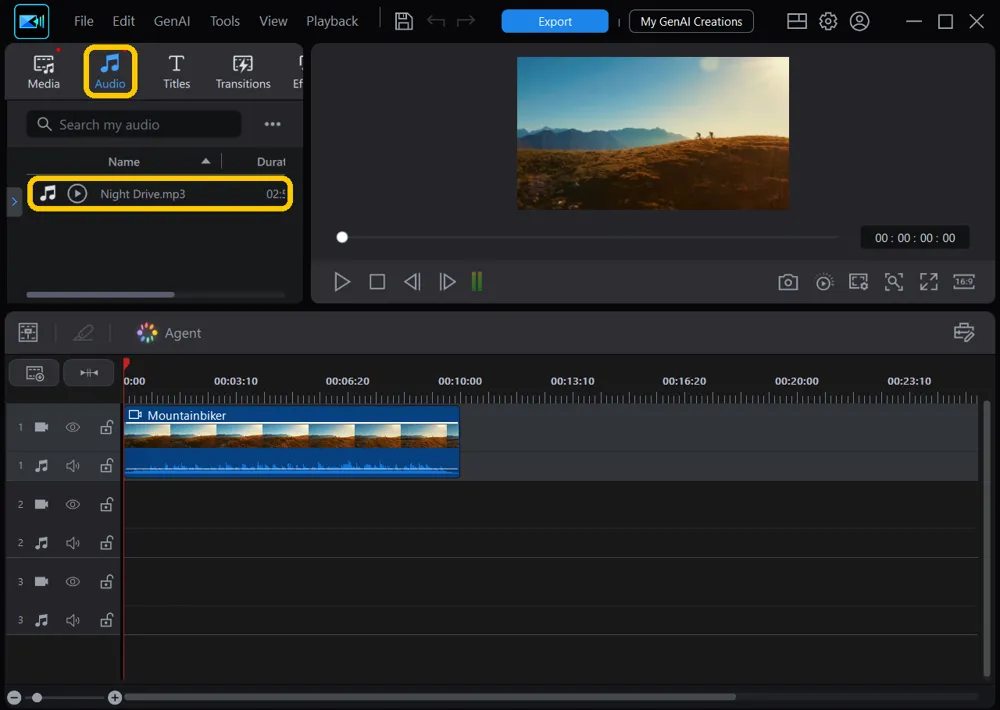This screenshot has height=710, width=1000.
Task: Switch to the Transitions tab
Action: 242,71
